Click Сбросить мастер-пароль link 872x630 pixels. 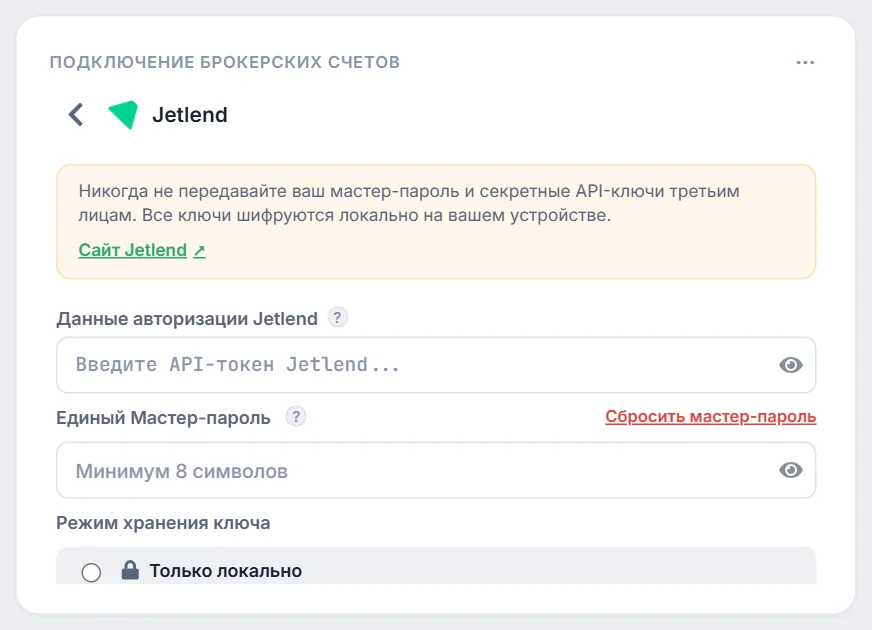point(711,416)
